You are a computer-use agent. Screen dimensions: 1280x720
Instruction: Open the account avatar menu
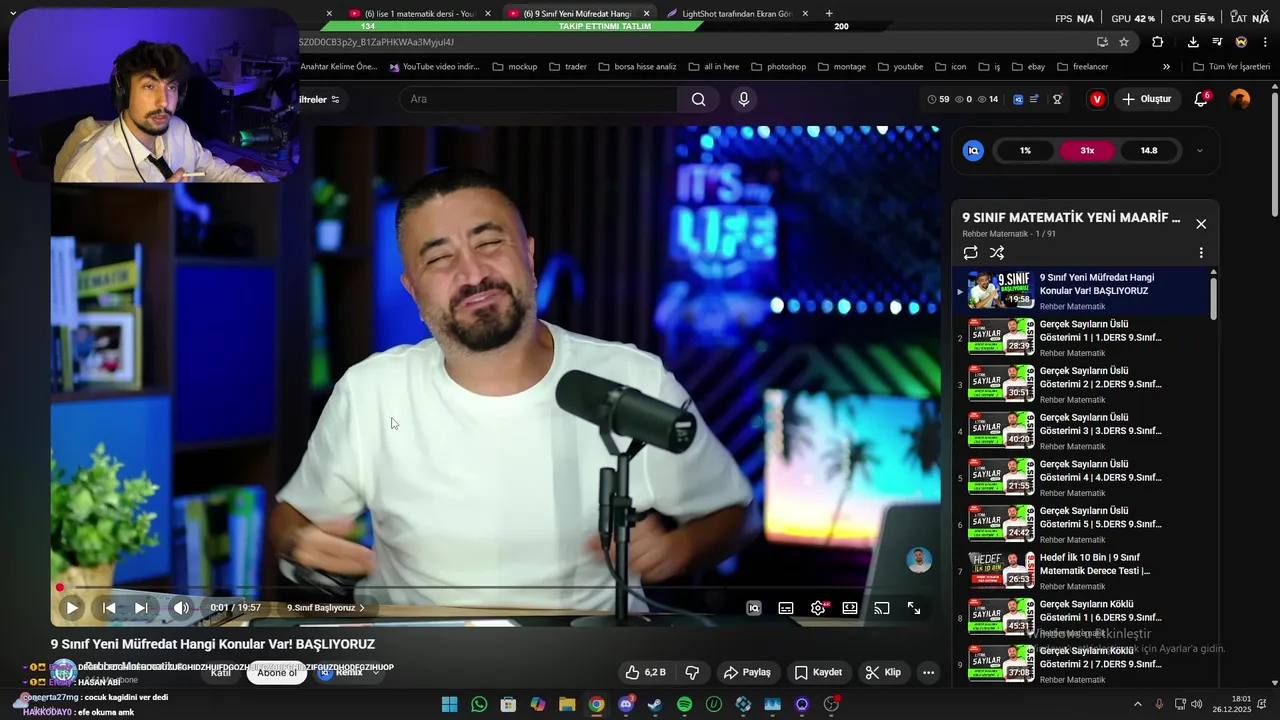point(1240,99)
